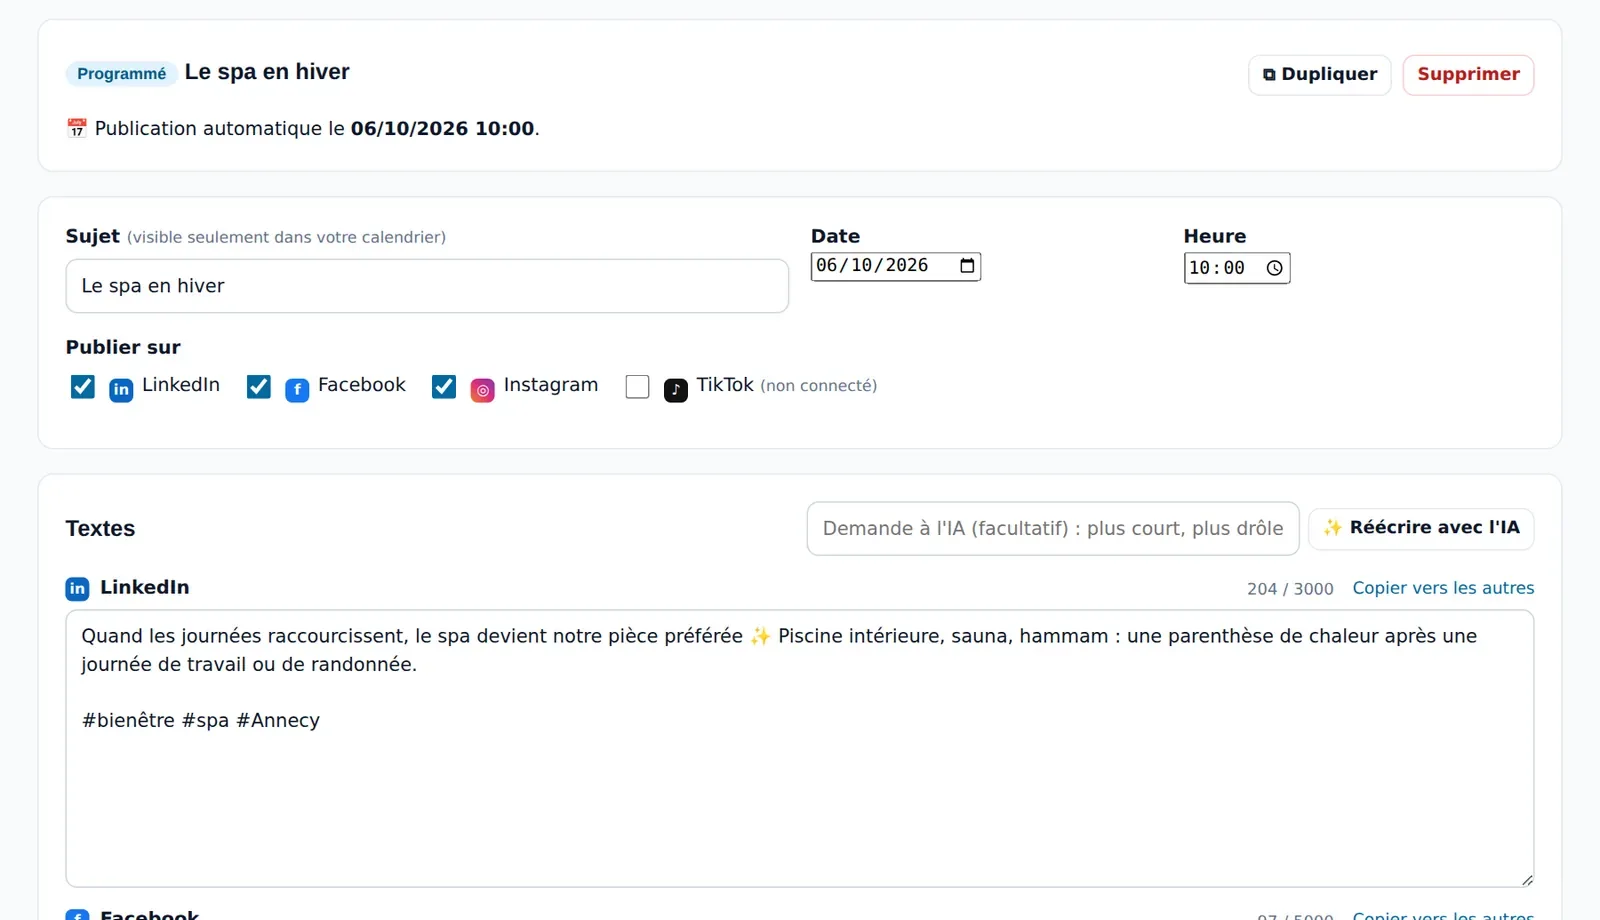Image resolution: width=1600 pixels, height=920 pixels.
Task: Uncheck the LinkedIn publishing checkbox
Action: pyautogui.click(x=83, y=387)
